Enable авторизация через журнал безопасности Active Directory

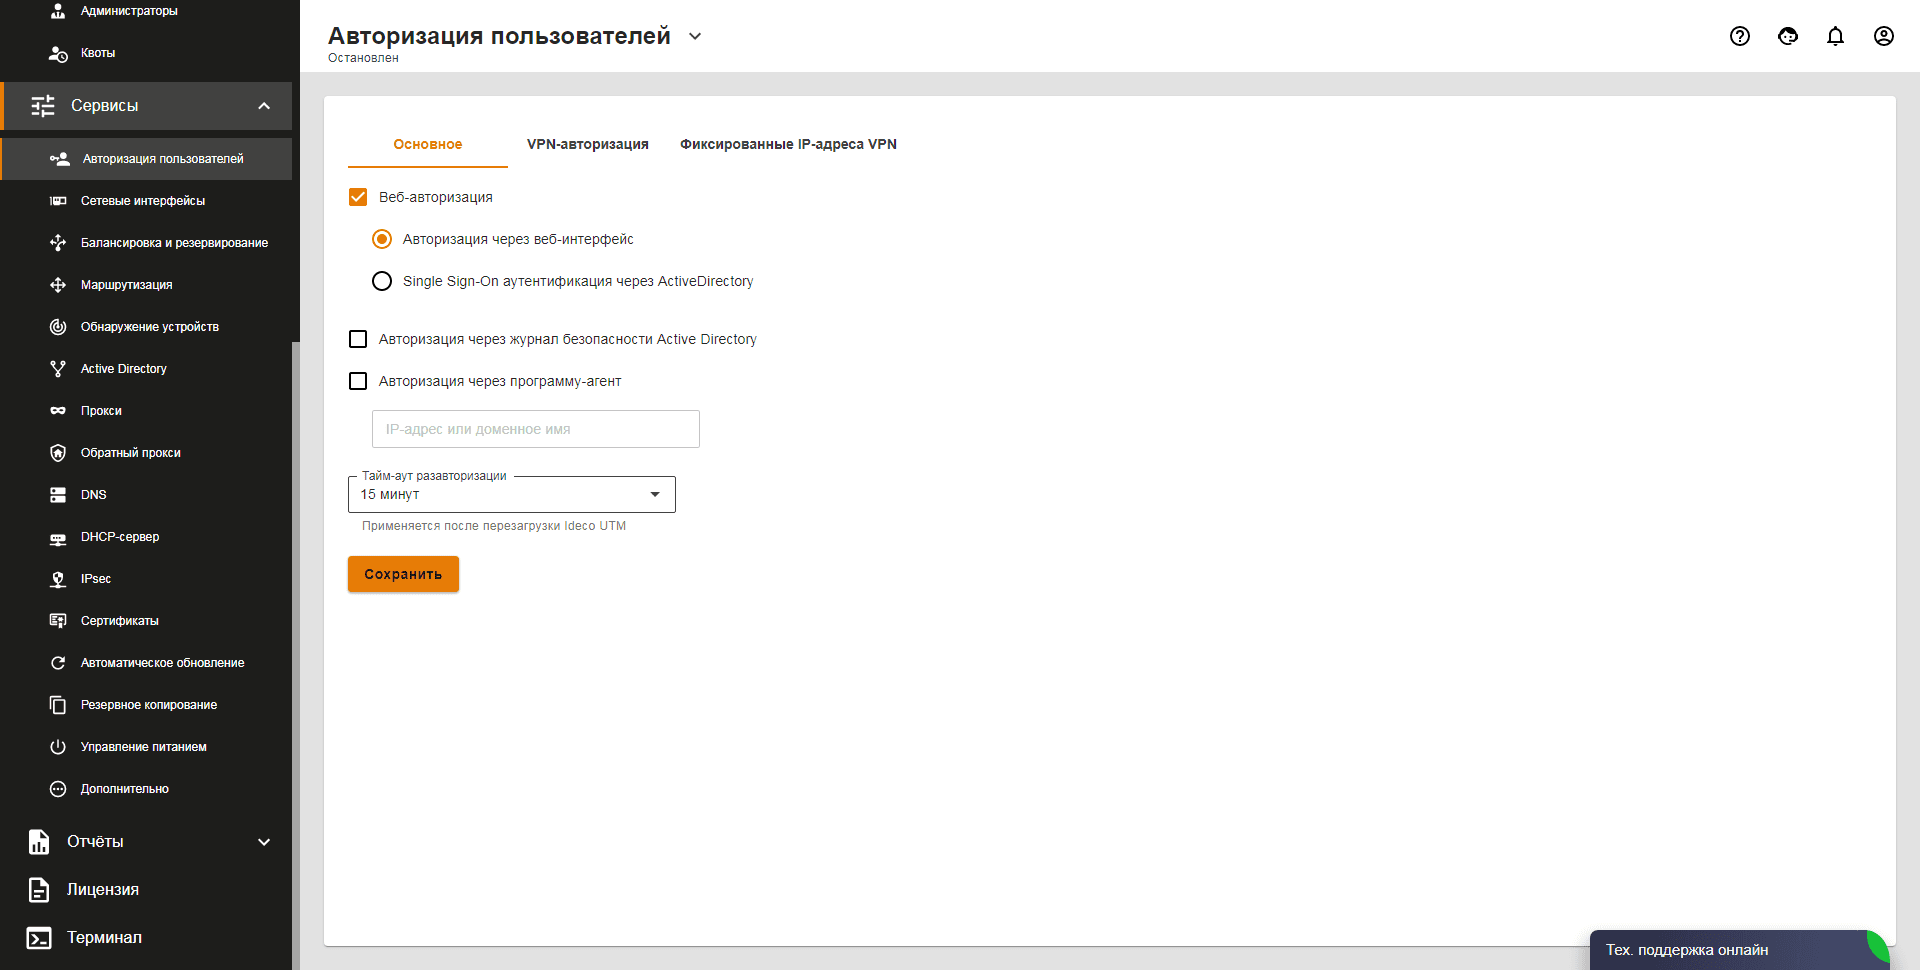(x=358, y=339)
